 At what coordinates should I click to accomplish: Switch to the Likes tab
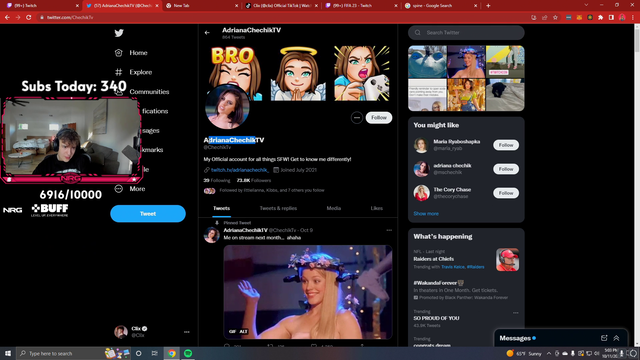376,208
